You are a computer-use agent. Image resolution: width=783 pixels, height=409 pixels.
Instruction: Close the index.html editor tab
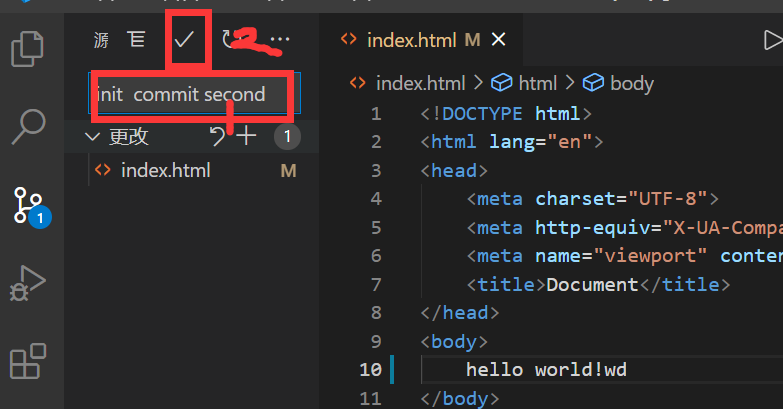(x=498, y=40)
